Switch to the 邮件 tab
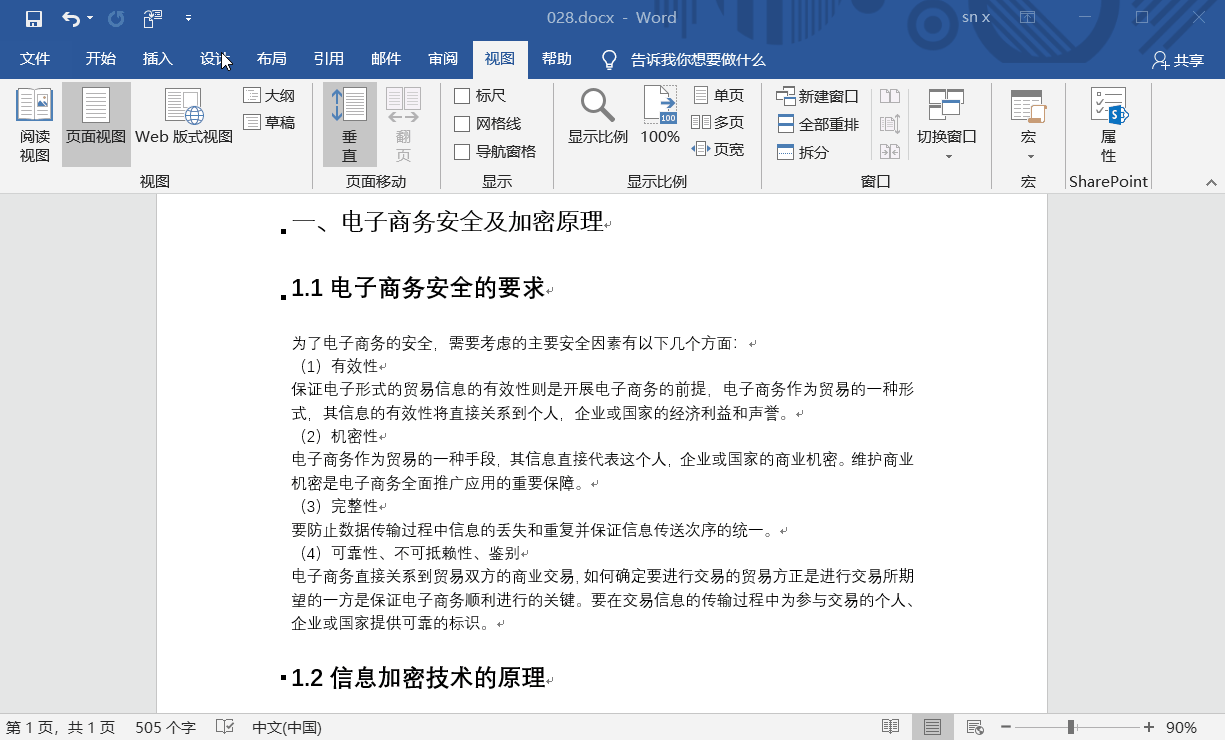The width and height of the screenshot is (1225, 740). click(x=385, y=59)
